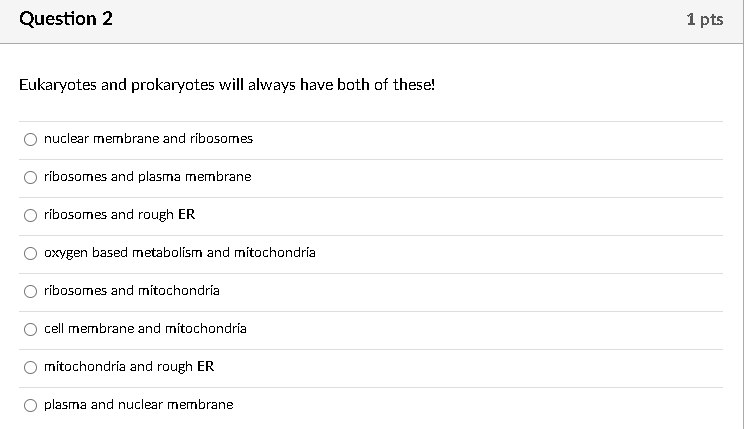This screenshot has height=429, width=748.
Task: Pick oxygen based metabolism and mitochondria radio button
Action: click(x=32, y=253)
